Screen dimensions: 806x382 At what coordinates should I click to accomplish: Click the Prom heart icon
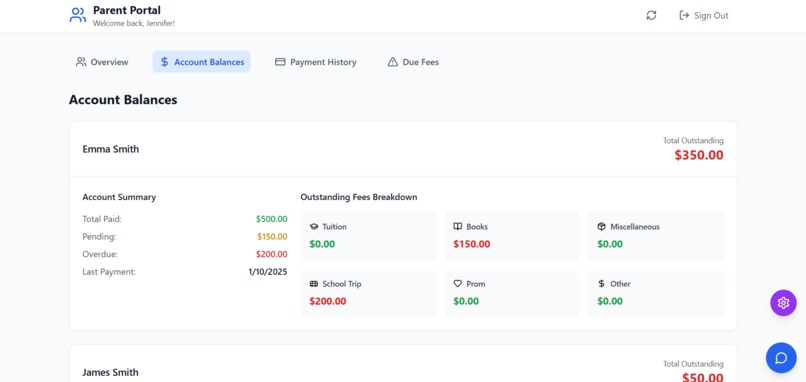click(457, 284)
